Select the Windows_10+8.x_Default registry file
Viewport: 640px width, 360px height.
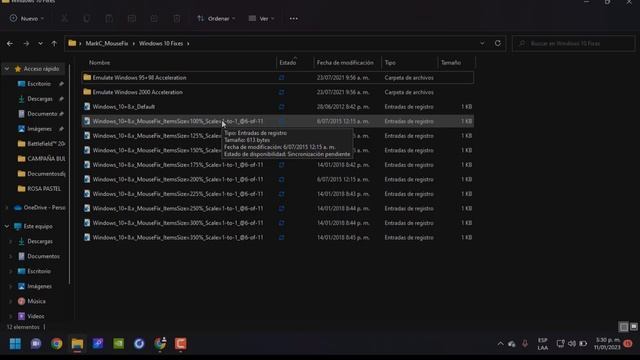(x=278, y=107)
